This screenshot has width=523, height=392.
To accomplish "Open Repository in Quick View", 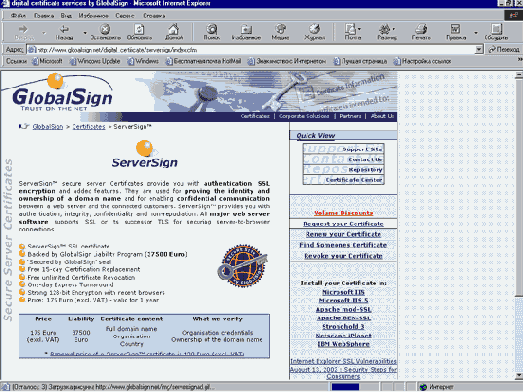I will point(344,170).
